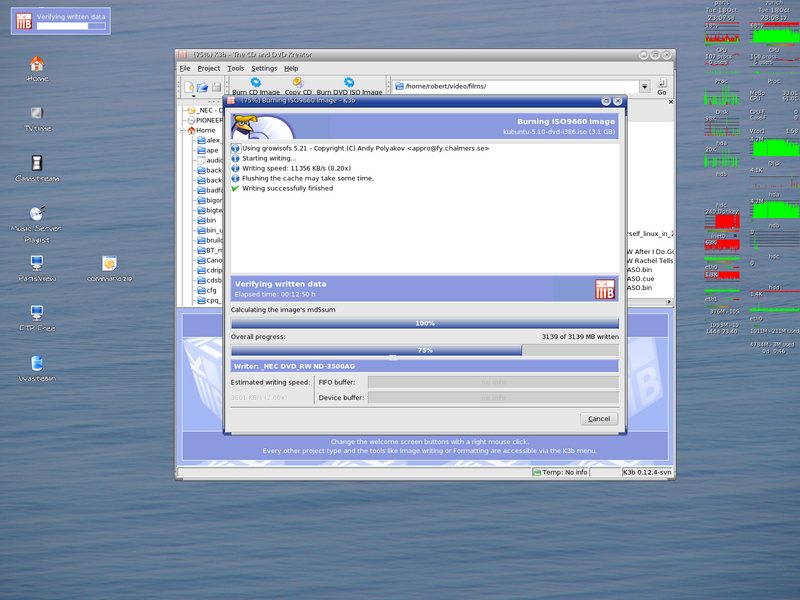Select the FTP Free desktop icon

(37, 318)
